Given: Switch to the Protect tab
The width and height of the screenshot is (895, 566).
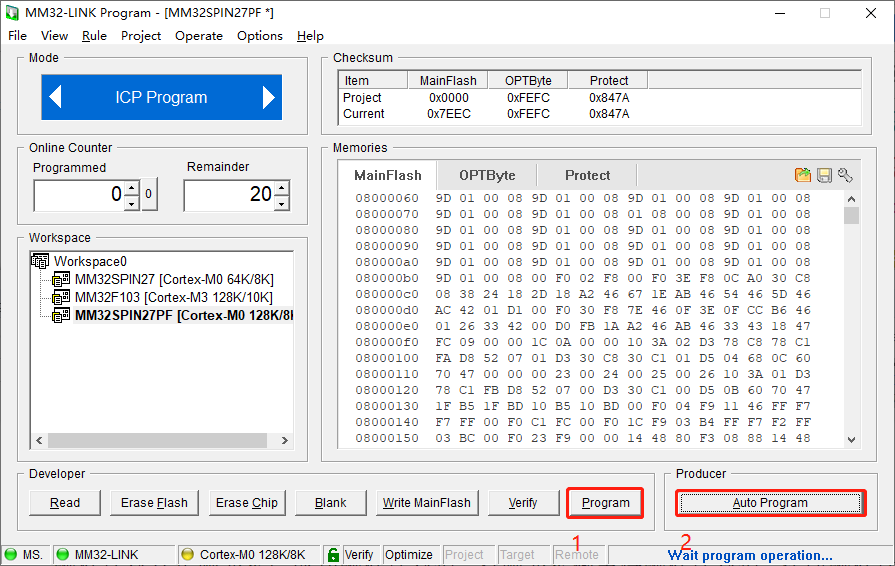Looking at the screenshot, I should [587, 175].
